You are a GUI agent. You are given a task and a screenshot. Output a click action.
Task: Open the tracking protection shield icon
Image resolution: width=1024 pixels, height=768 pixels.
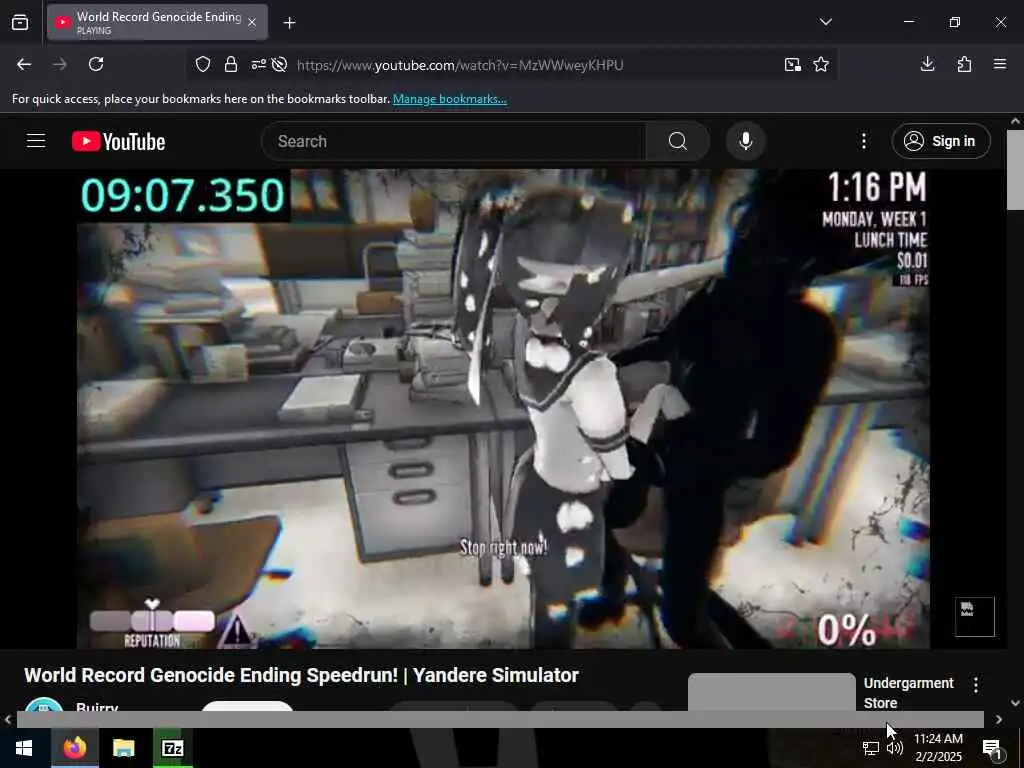(203, 65)
